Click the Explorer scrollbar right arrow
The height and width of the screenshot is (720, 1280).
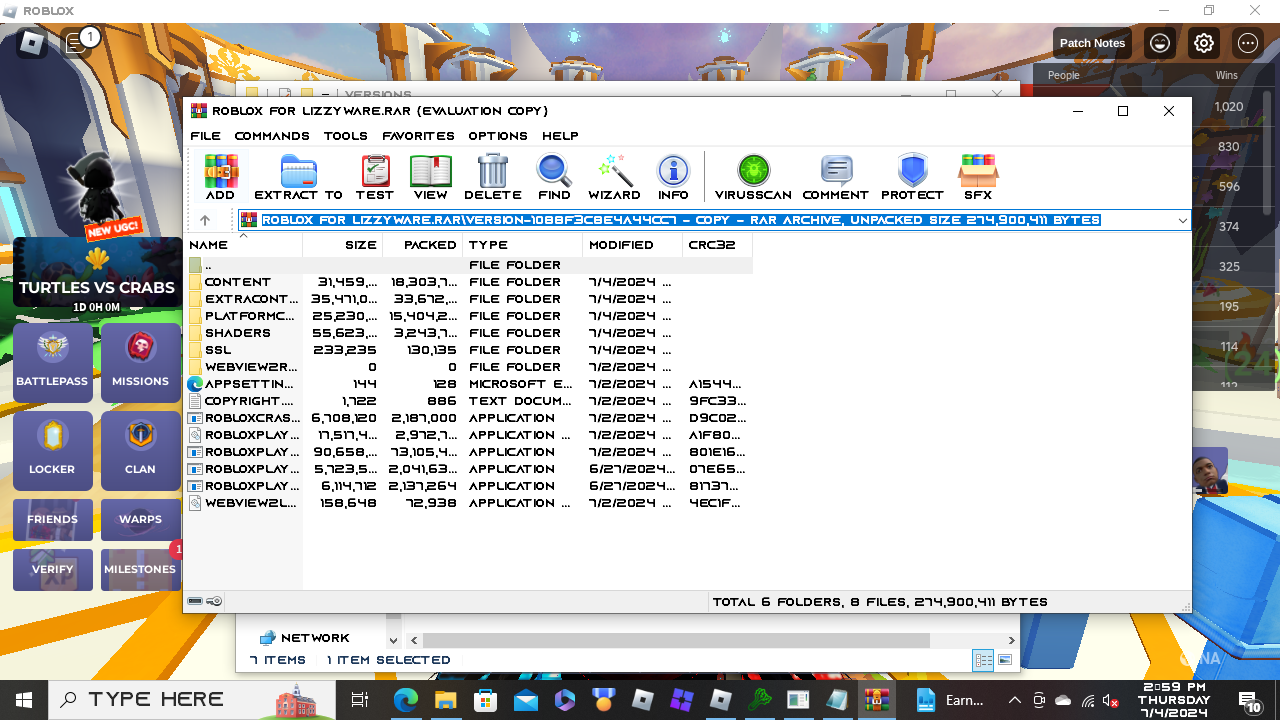(1011, 640)
